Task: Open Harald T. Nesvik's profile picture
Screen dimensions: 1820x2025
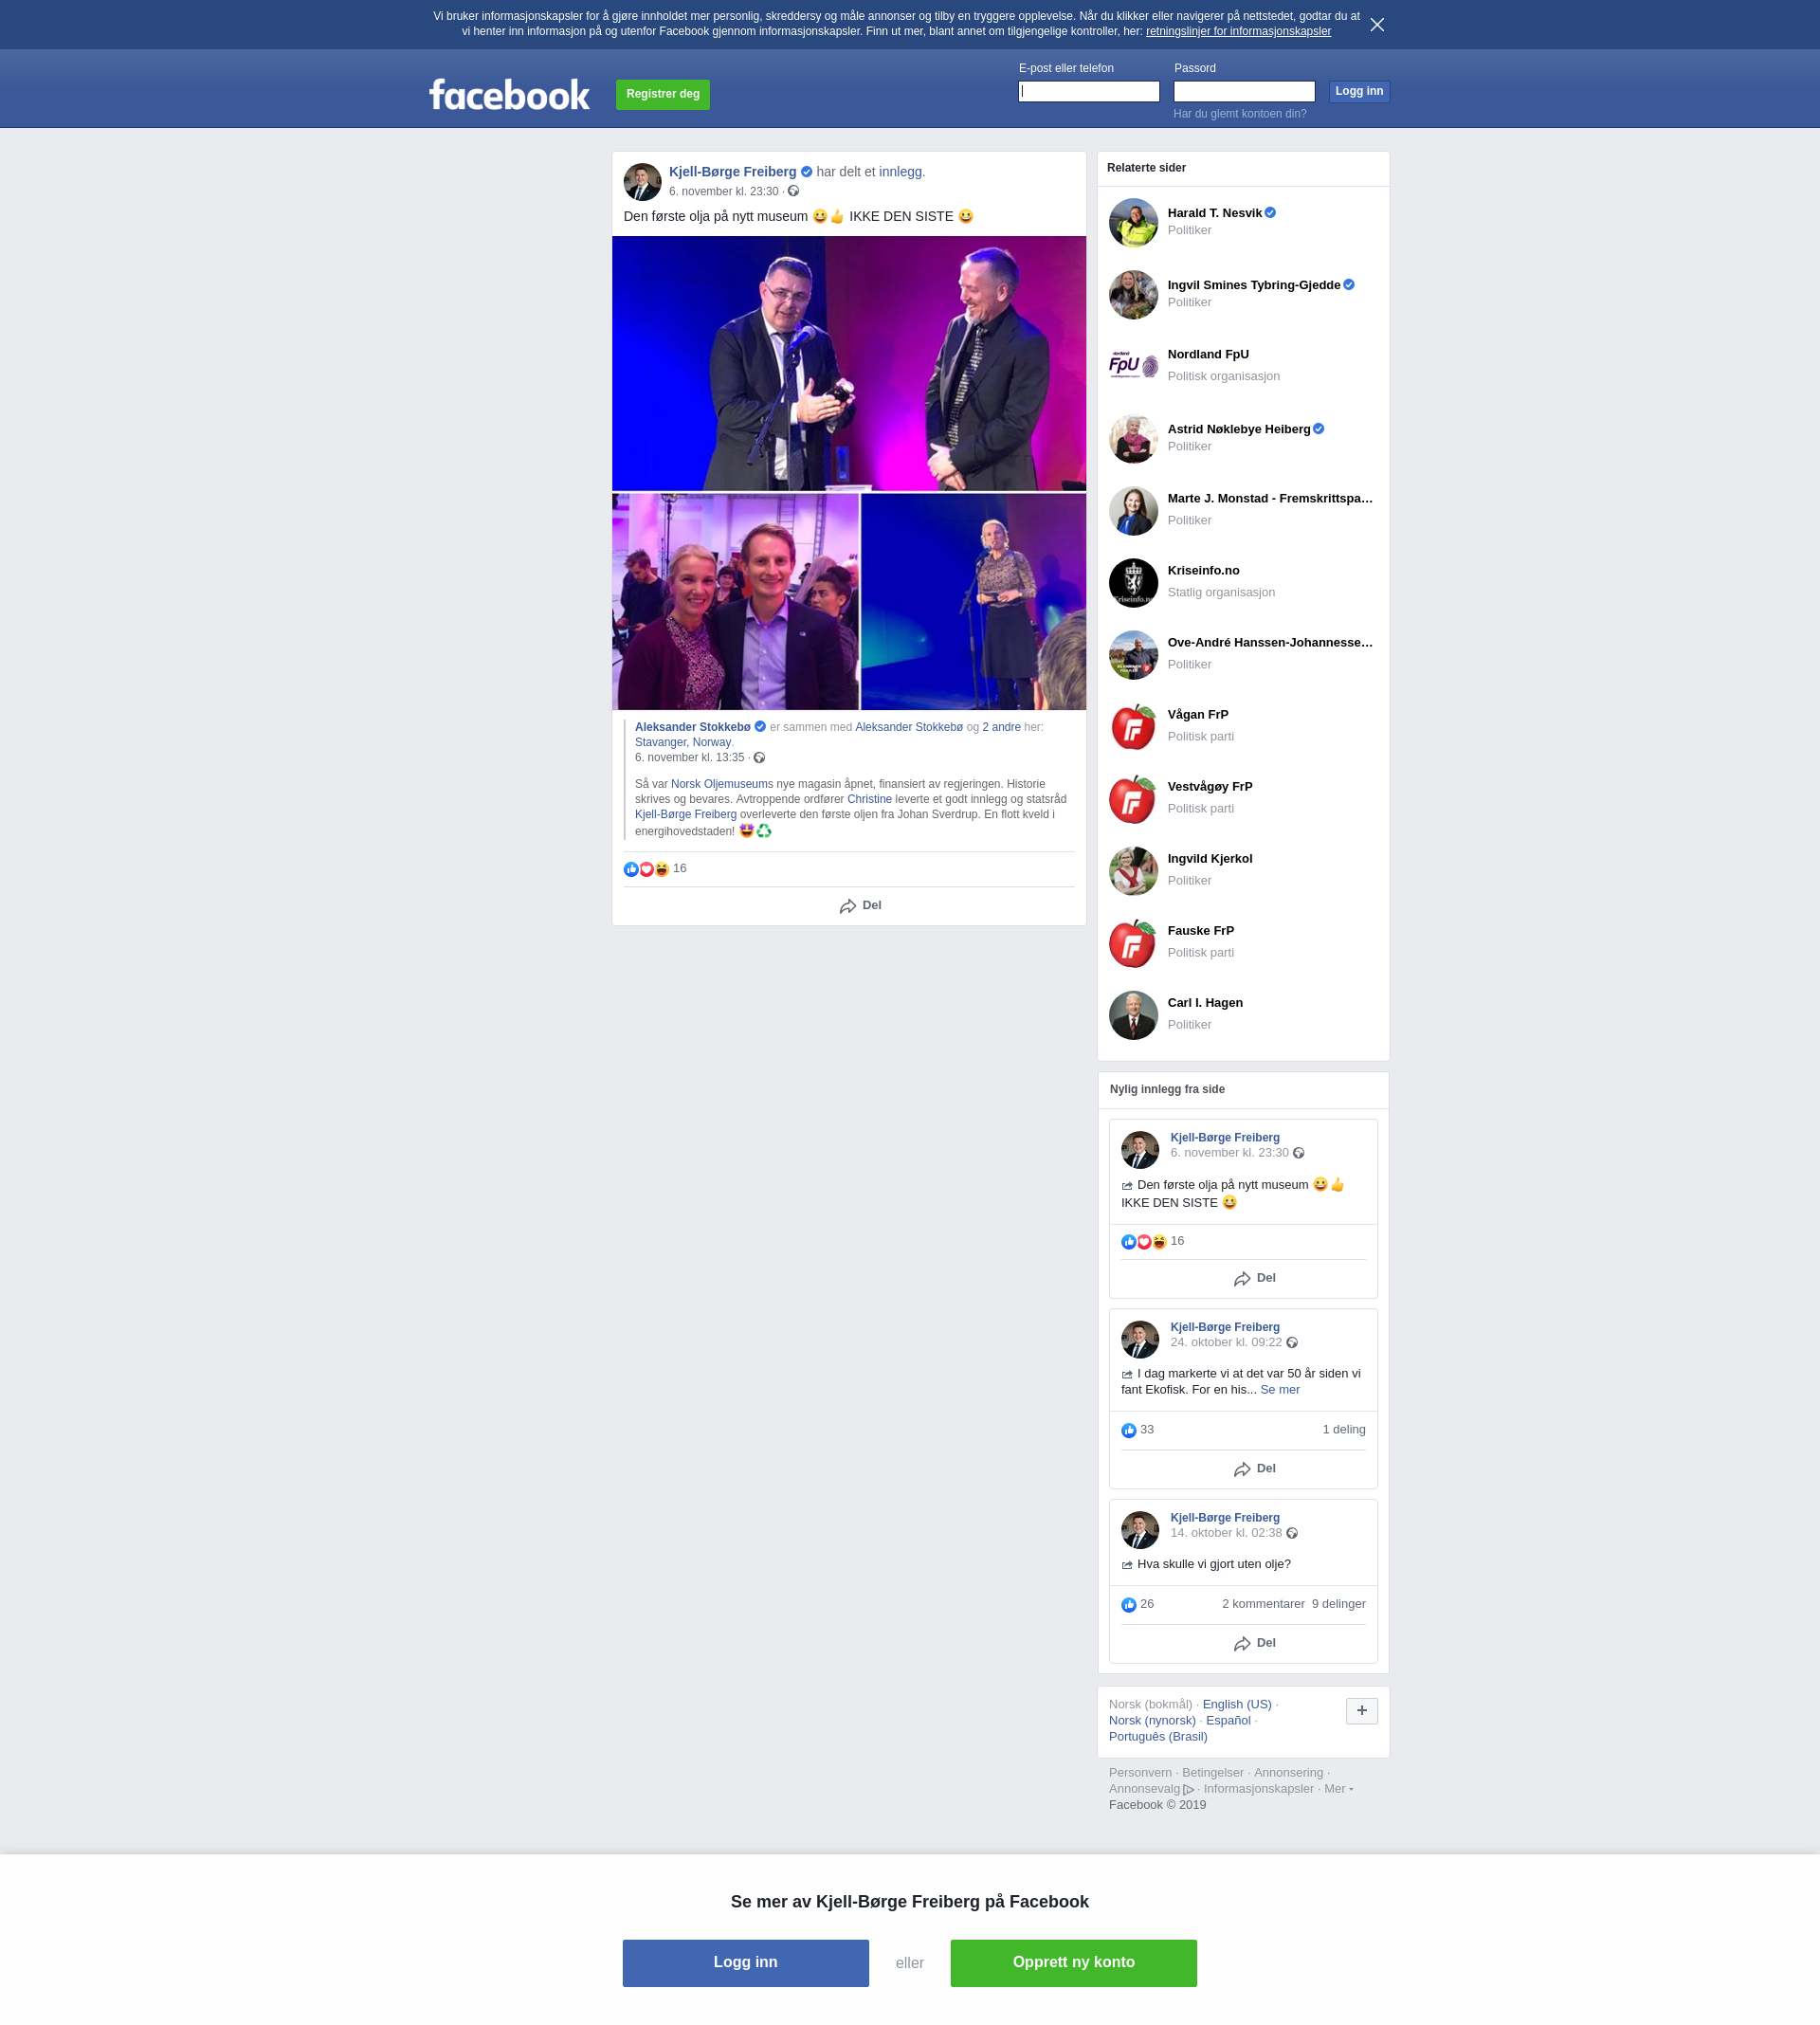Action: point(1133,222)
